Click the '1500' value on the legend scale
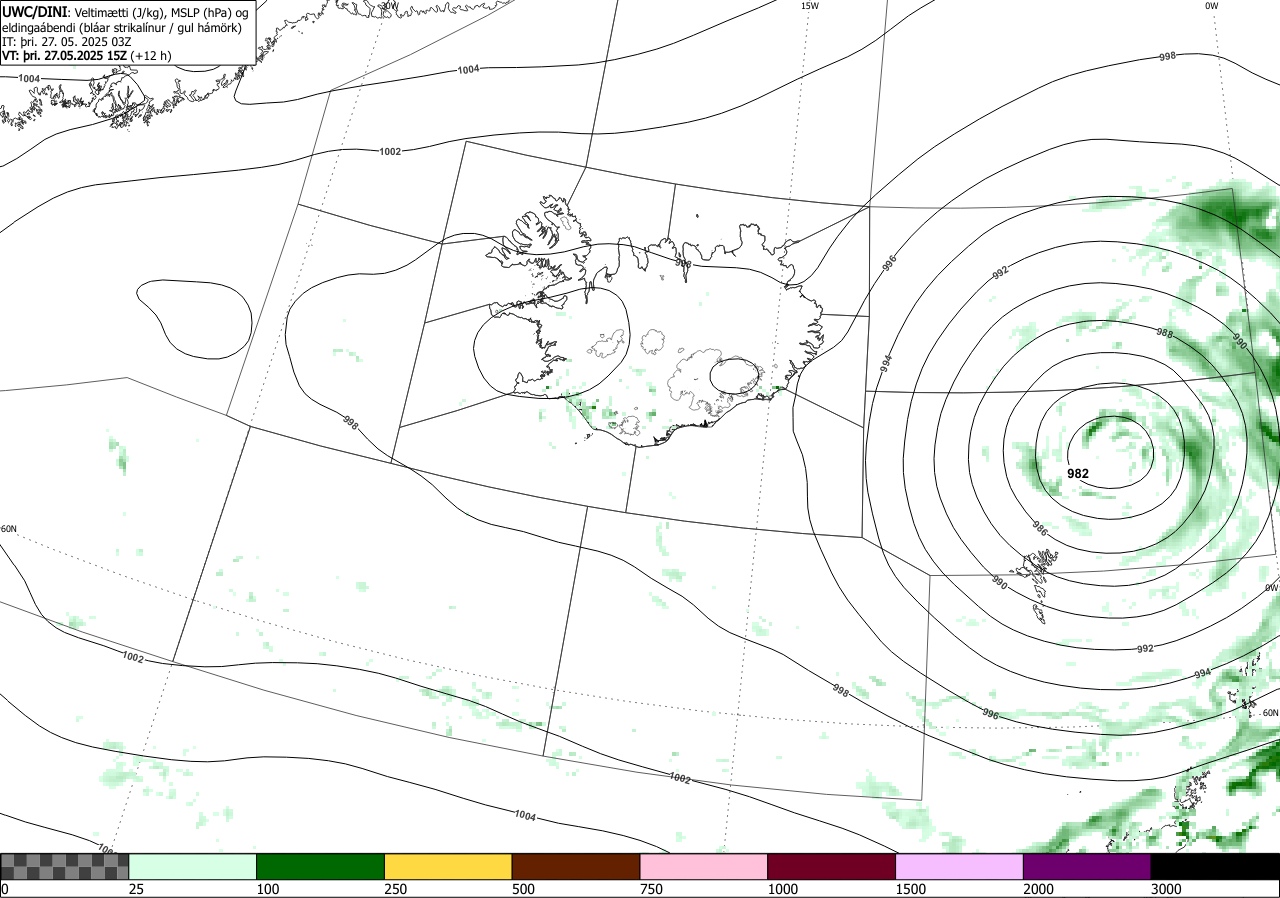Screen dimensions: 1280x898 [910, 889]
